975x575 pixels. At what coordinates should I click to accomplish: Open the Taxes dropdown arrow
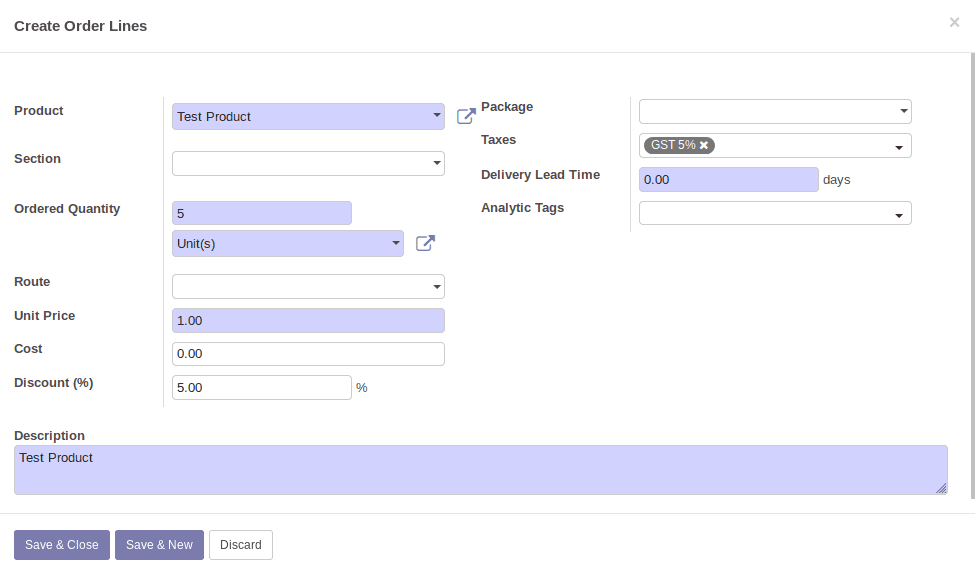click(898, 147)
